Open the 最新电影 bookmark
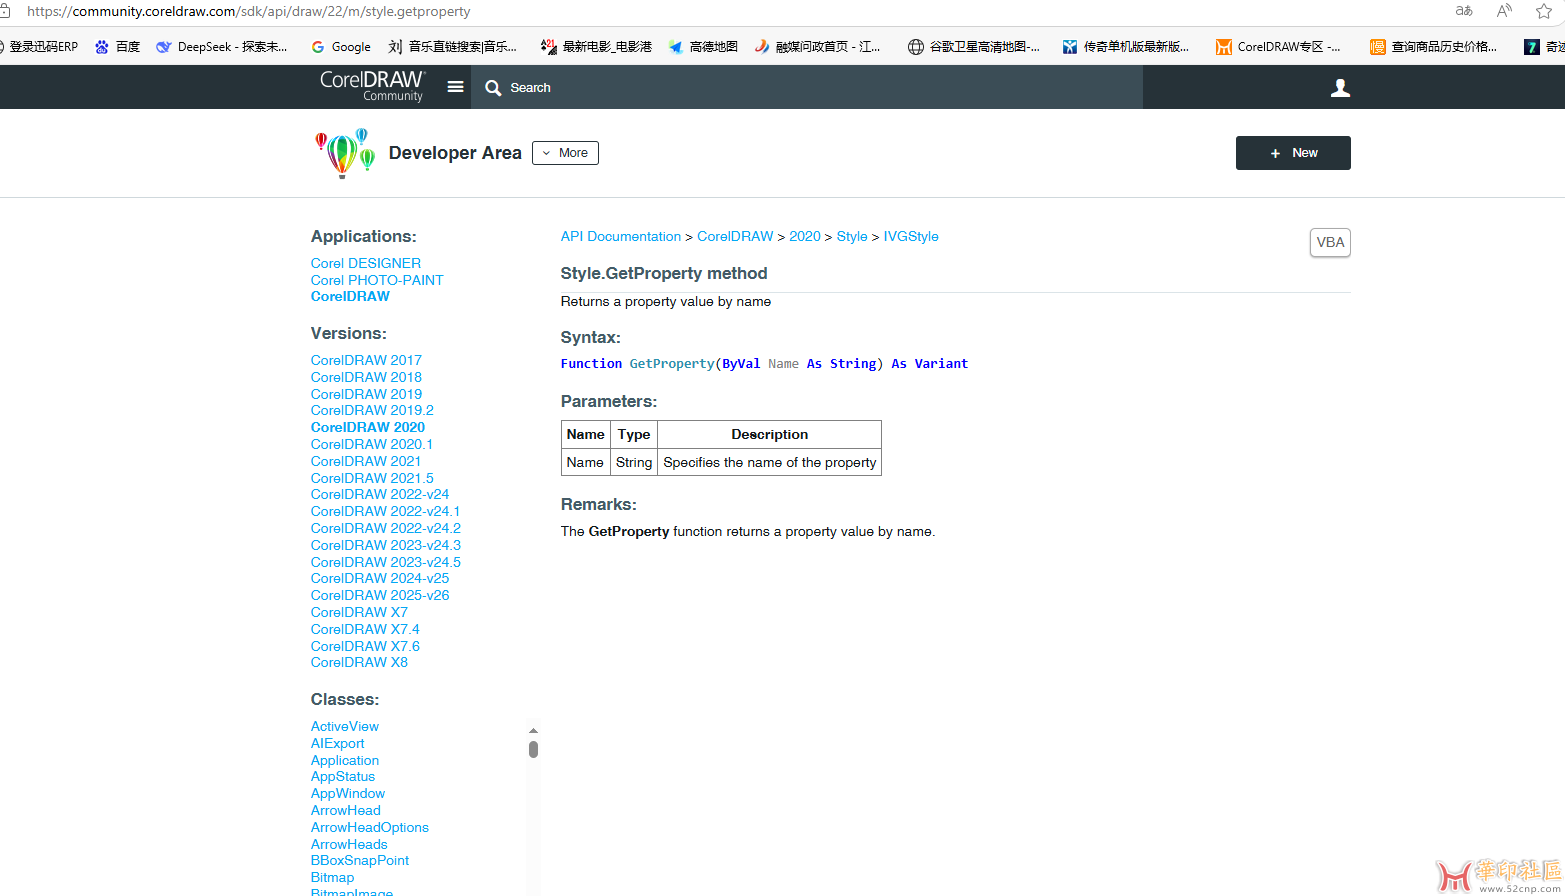Viewport: 1565px width, 896px height. 596,46
